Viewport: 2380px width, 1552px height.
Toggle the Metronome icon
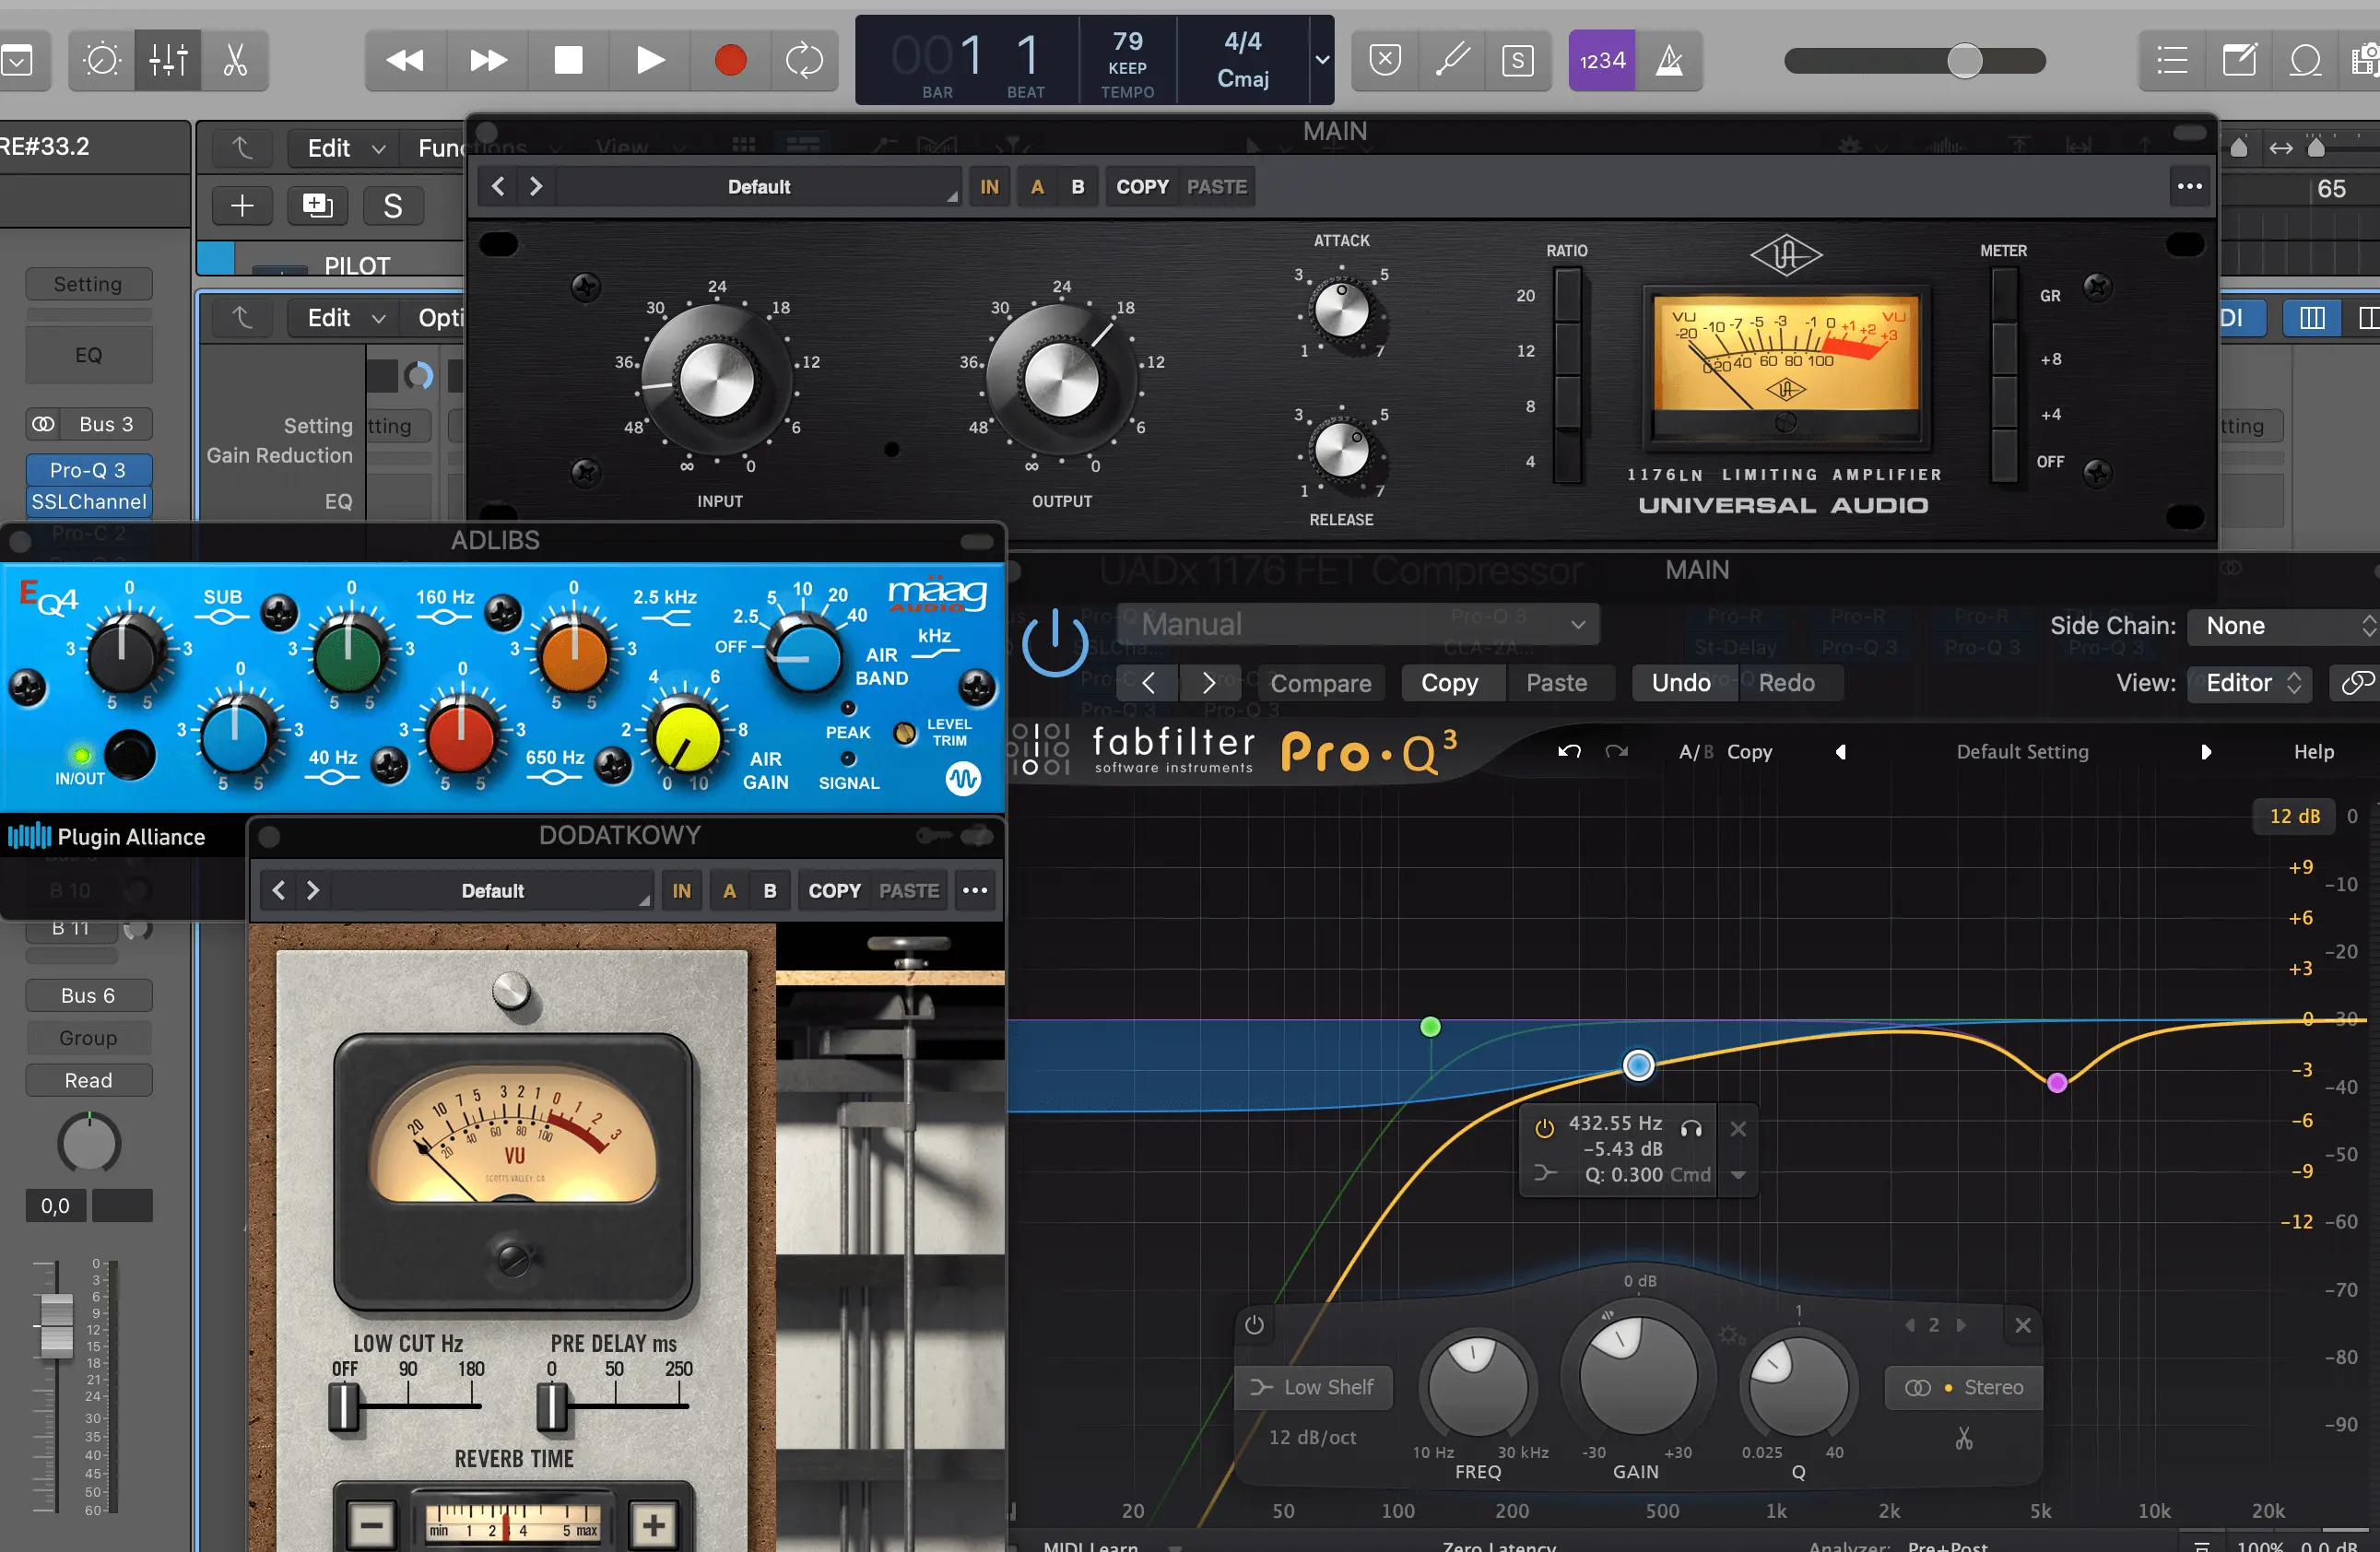[1669, 61]
